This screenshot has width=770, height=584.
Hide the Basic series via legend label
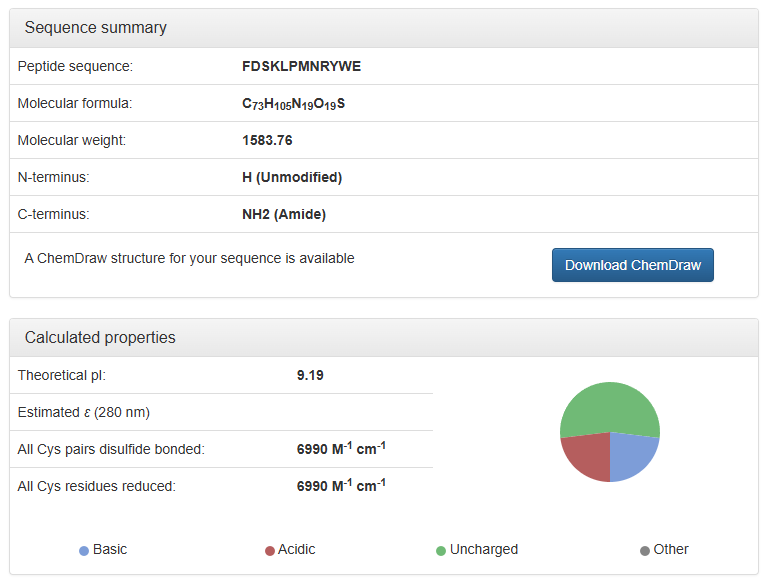tap(110, 550)
